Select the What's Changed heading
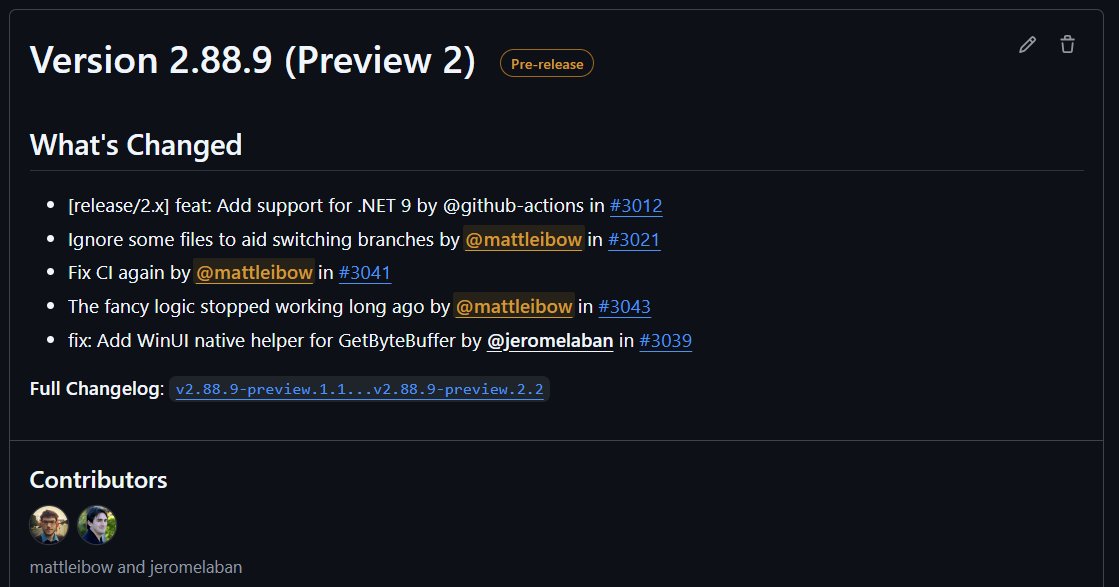 click(x=135, y=145)
